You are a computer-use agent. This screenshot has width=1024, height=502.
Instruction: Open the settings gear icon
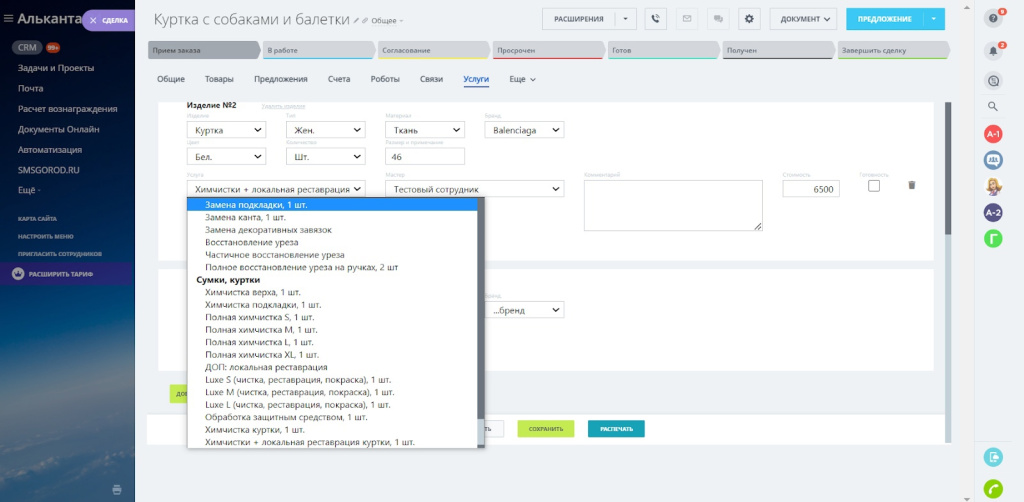click(x=749, y=19)
